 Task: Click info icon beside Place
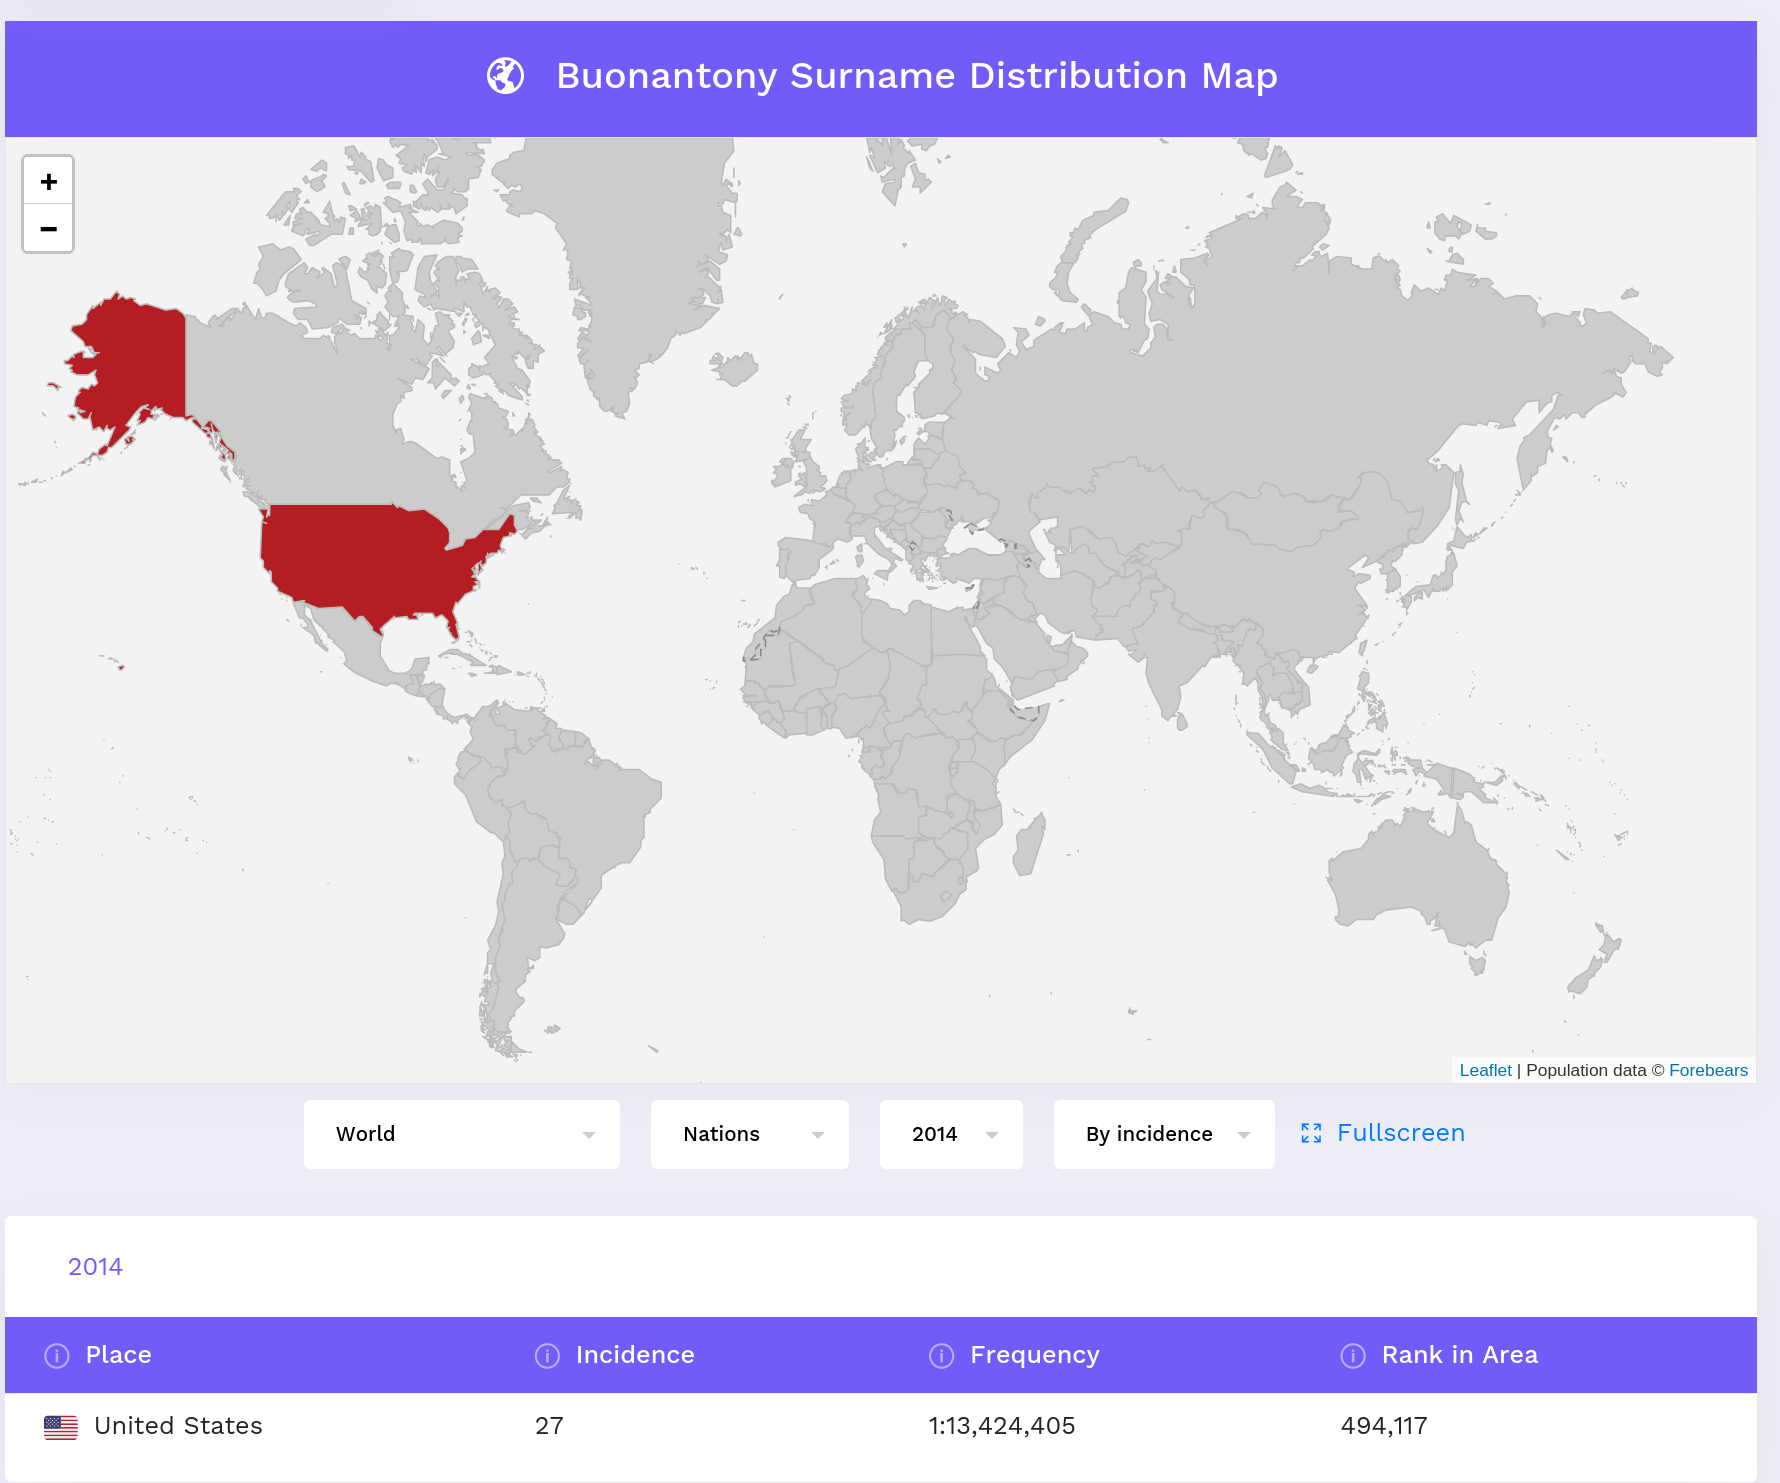(x=57, y=1355)
